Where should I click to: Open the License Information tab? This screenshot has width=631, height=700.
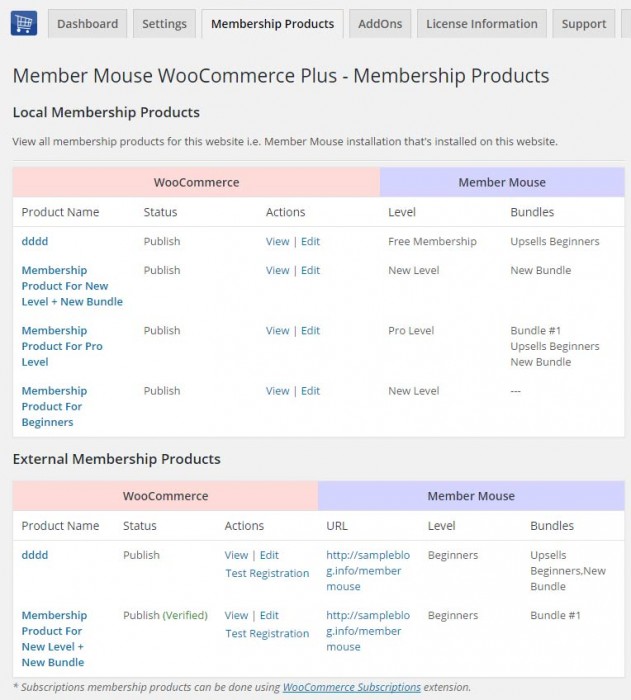point(481,24)
